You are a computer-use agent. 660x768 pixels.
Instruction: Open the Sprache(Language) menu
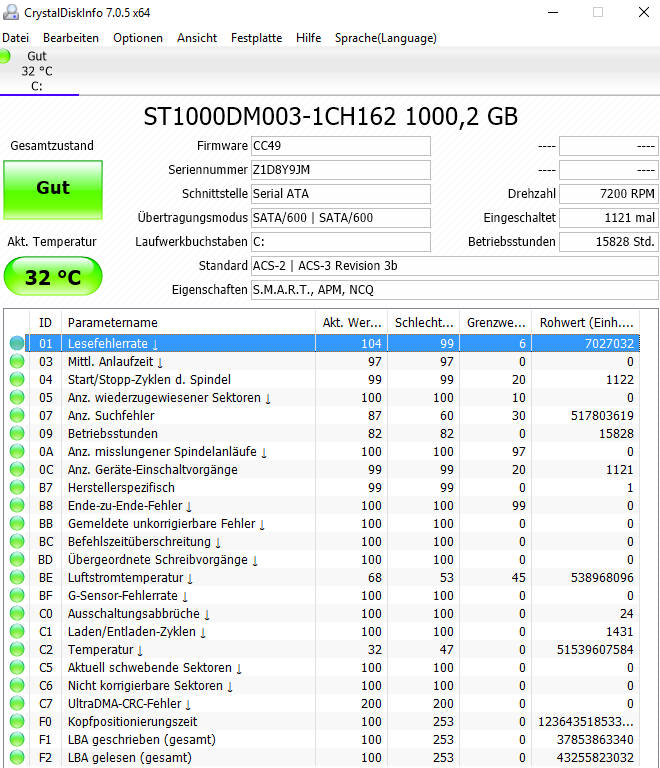386,38
